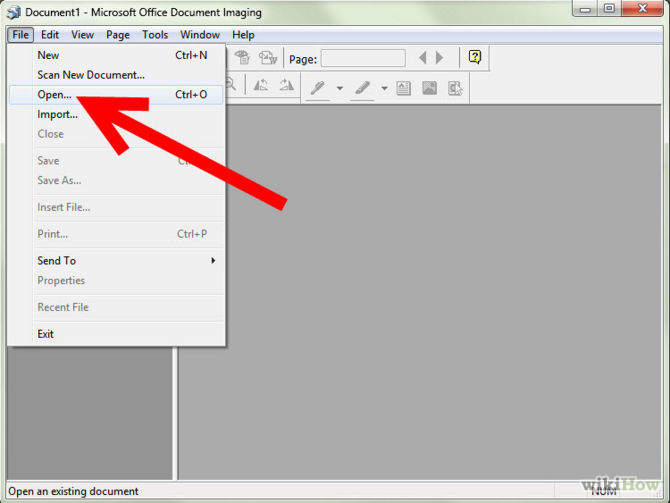Click the Rotate Left toolbar icon
The width and height of the screenshot is (670, 503).
point(261,85)
